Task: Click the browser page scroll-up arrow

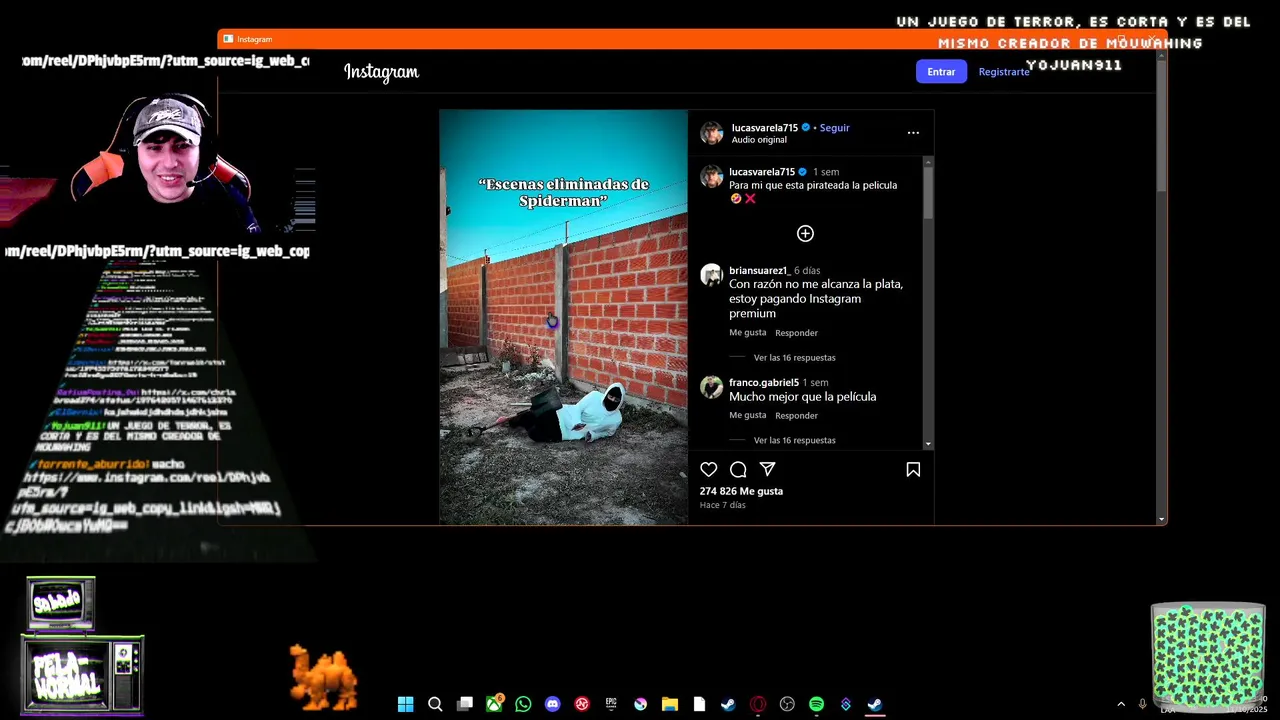Action: tap(1161, 55)
